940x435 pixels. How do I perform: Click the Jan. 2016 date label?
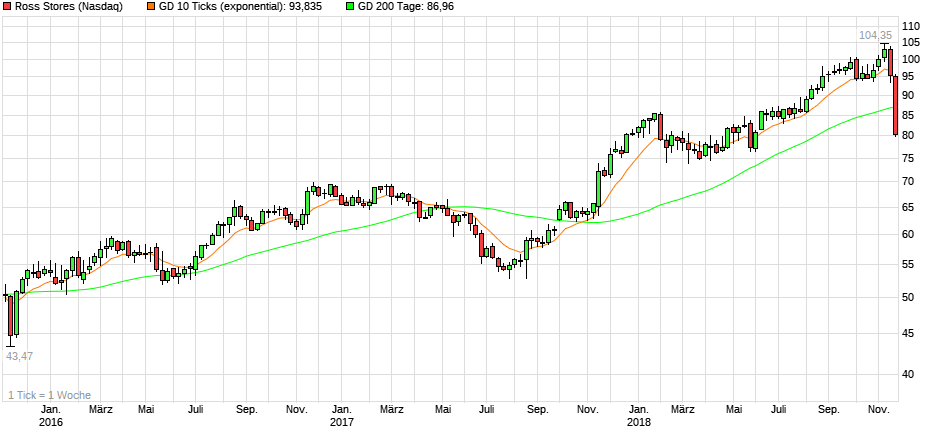point(50,416)
